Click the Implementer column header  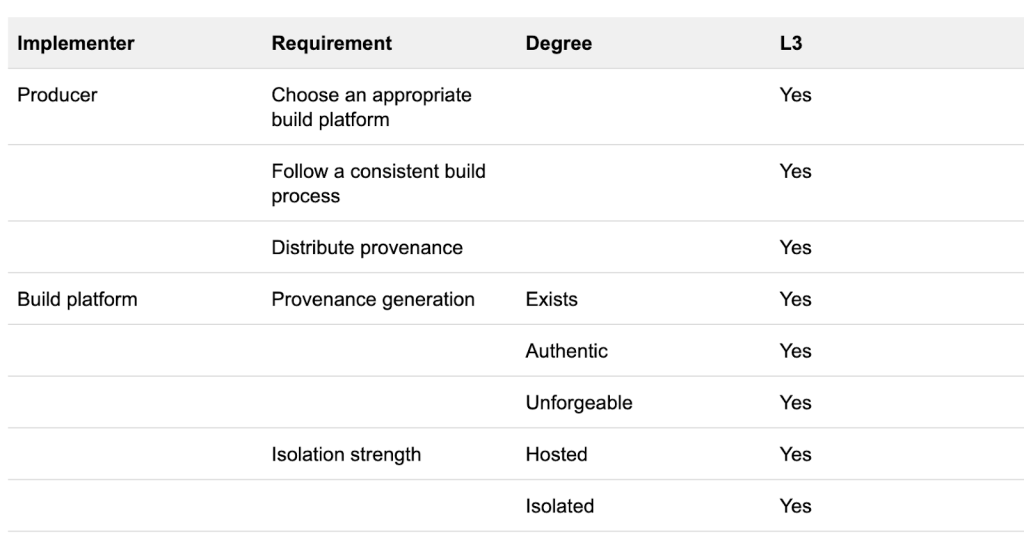[76, 44]
